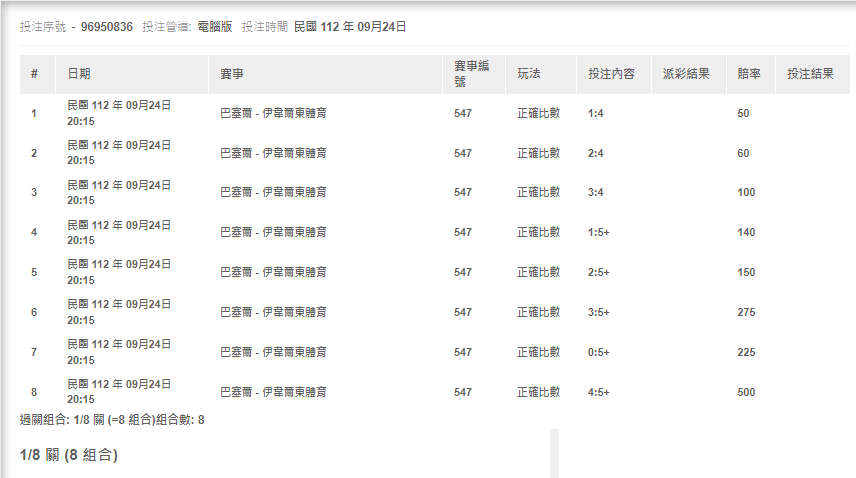Image resolution: width=856 pixels, height=478 pixels.
Task: Click odds value 150
Action: click(x=746, y=272)
